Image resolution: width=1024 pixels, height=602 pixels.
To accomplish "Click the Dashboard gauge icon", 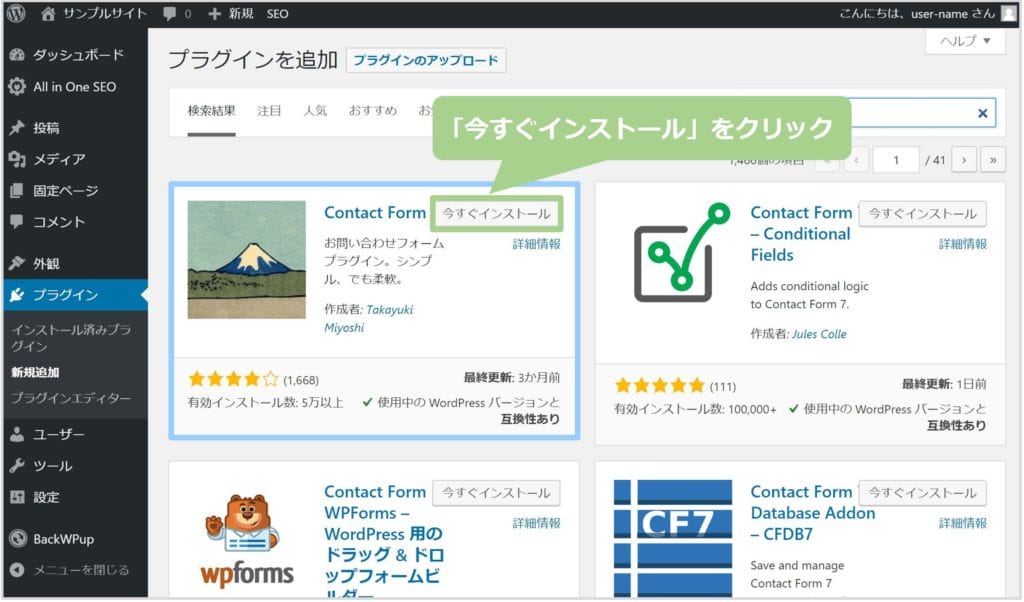I will pyautogui.click(x=18, y=55).
